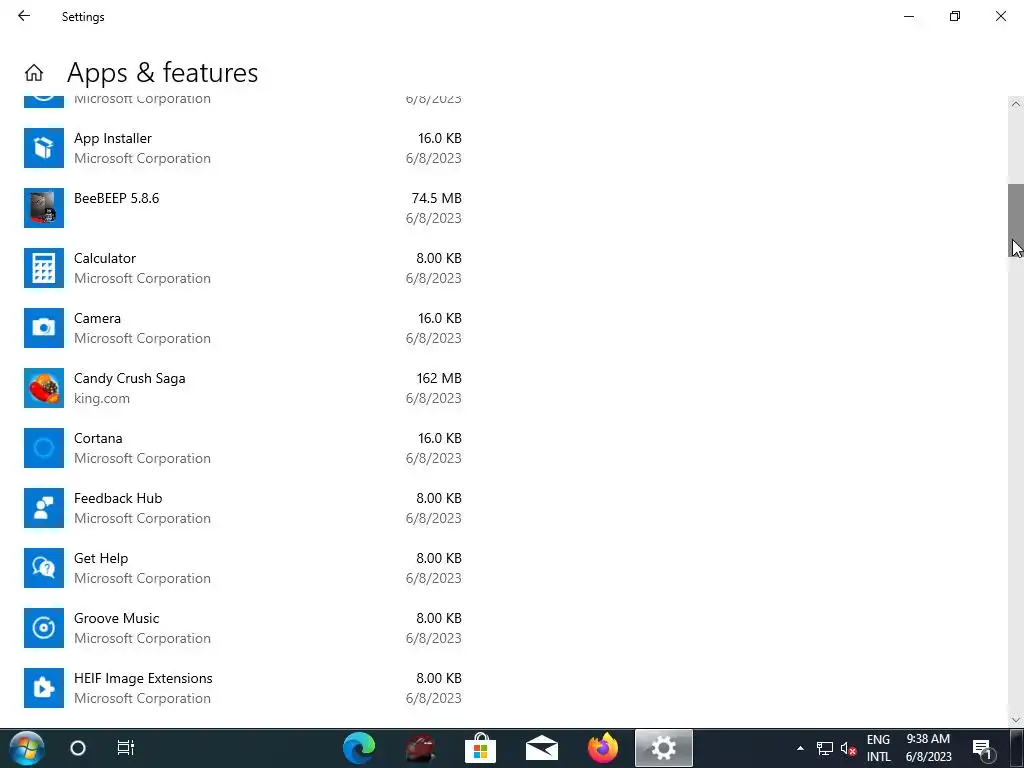Open the red BeeBEEP taskbar icon
Screen dimensions: 1024x768
tap(420, 748)
